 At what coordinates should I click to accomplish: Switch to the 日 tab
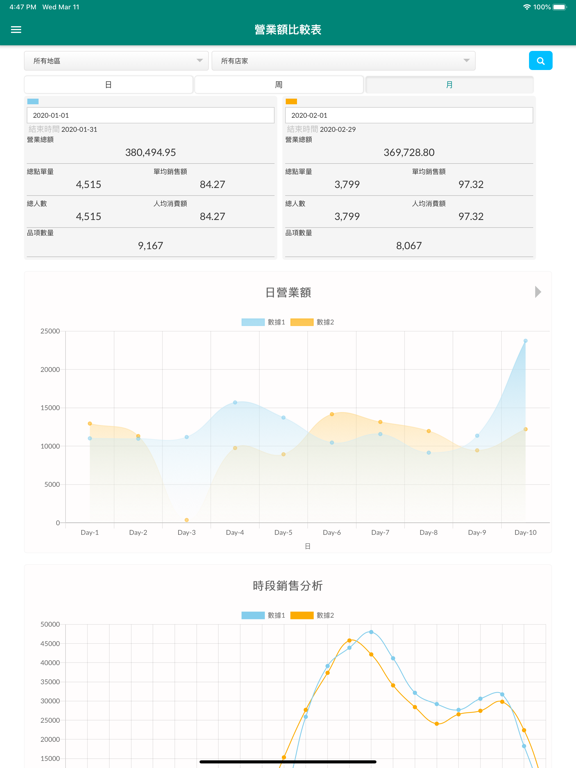[108, 85]
